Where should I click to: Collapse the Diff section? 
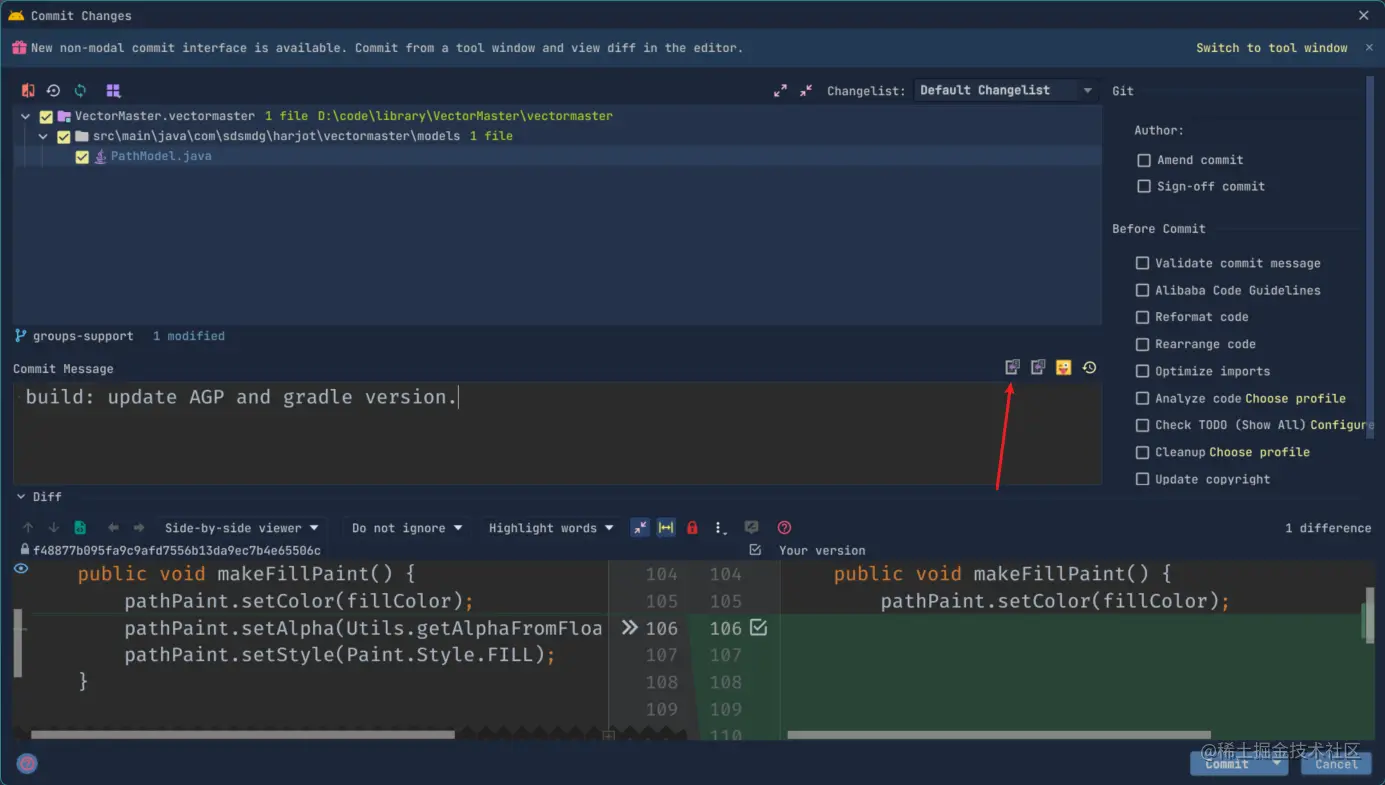(21, 496)
